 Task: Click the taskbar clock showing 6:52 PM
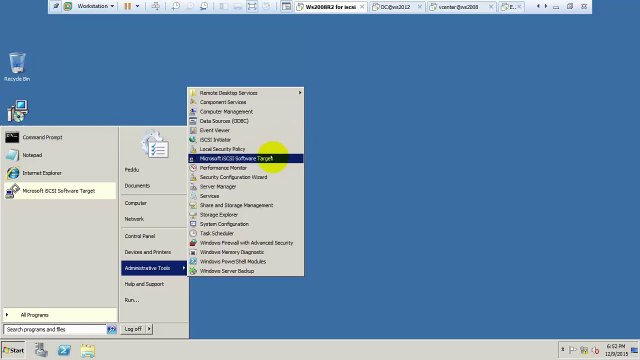click(x=616, y=350)
